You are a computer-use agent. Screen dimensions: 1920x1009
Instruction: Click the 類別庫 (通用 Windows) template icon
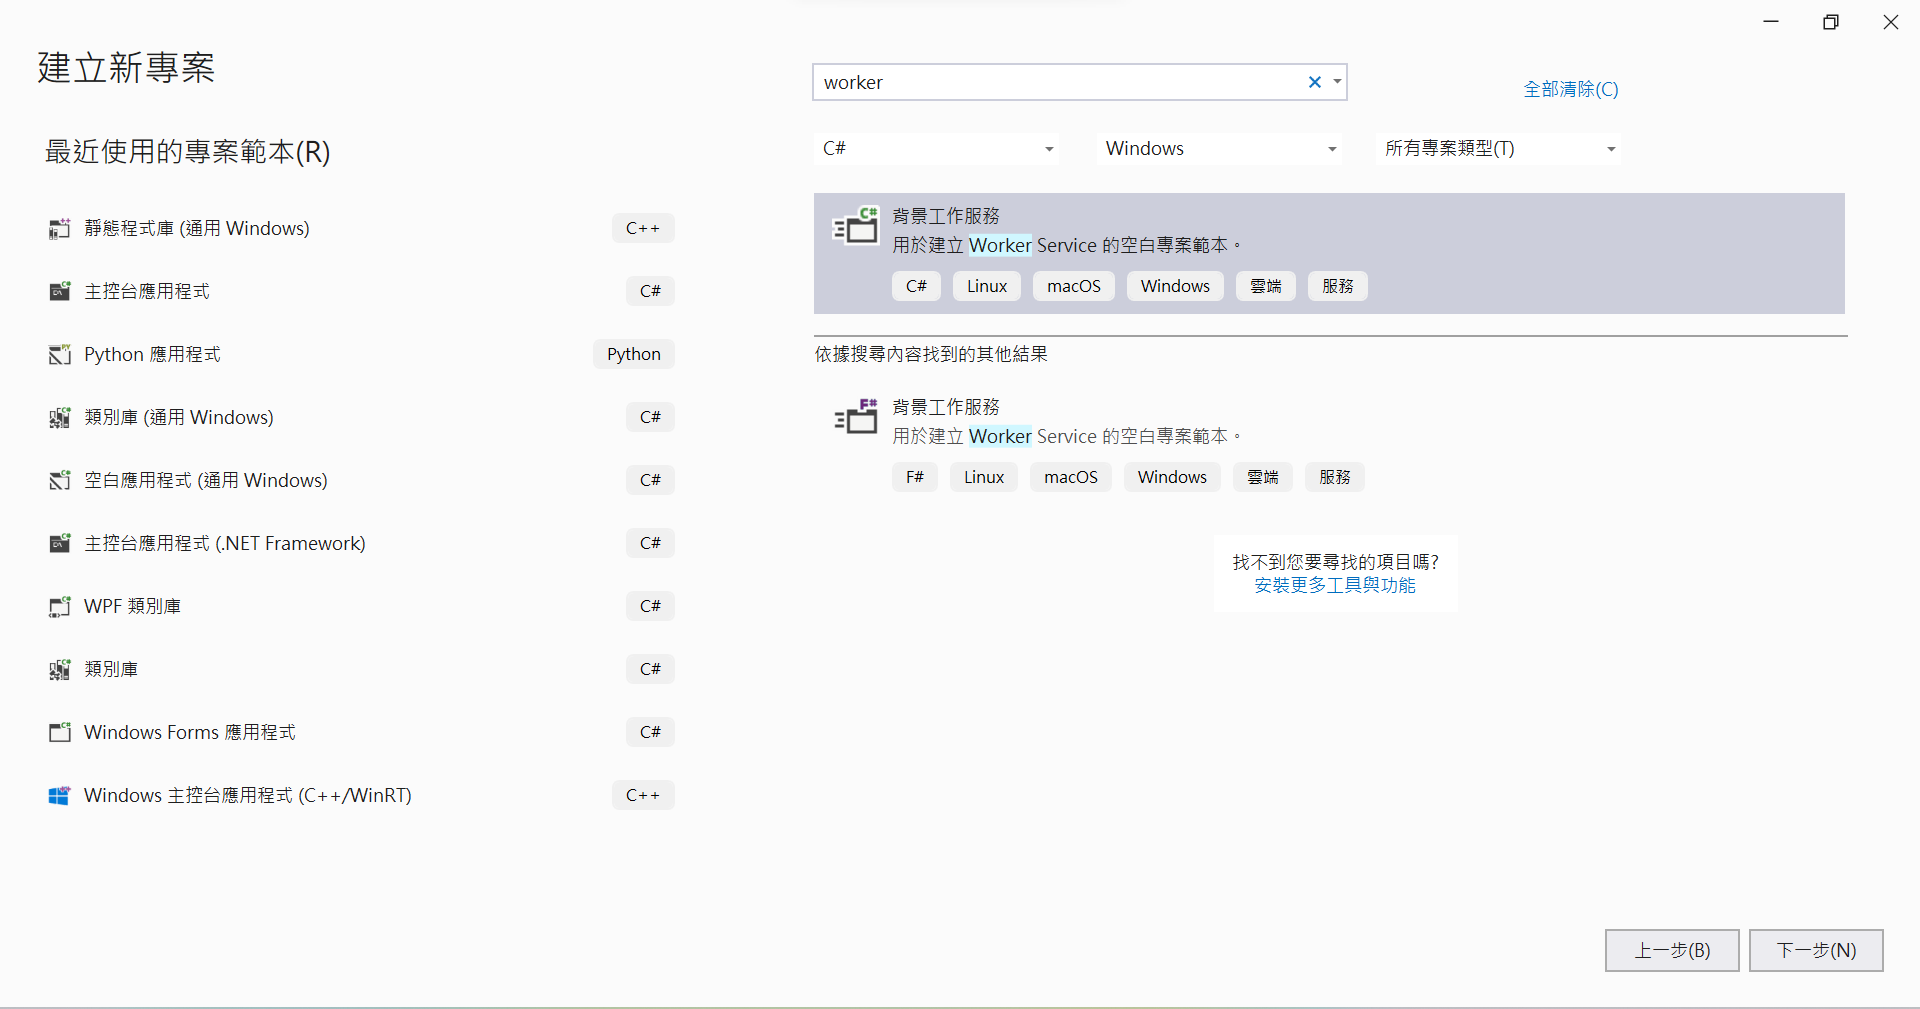coord(59,417)
